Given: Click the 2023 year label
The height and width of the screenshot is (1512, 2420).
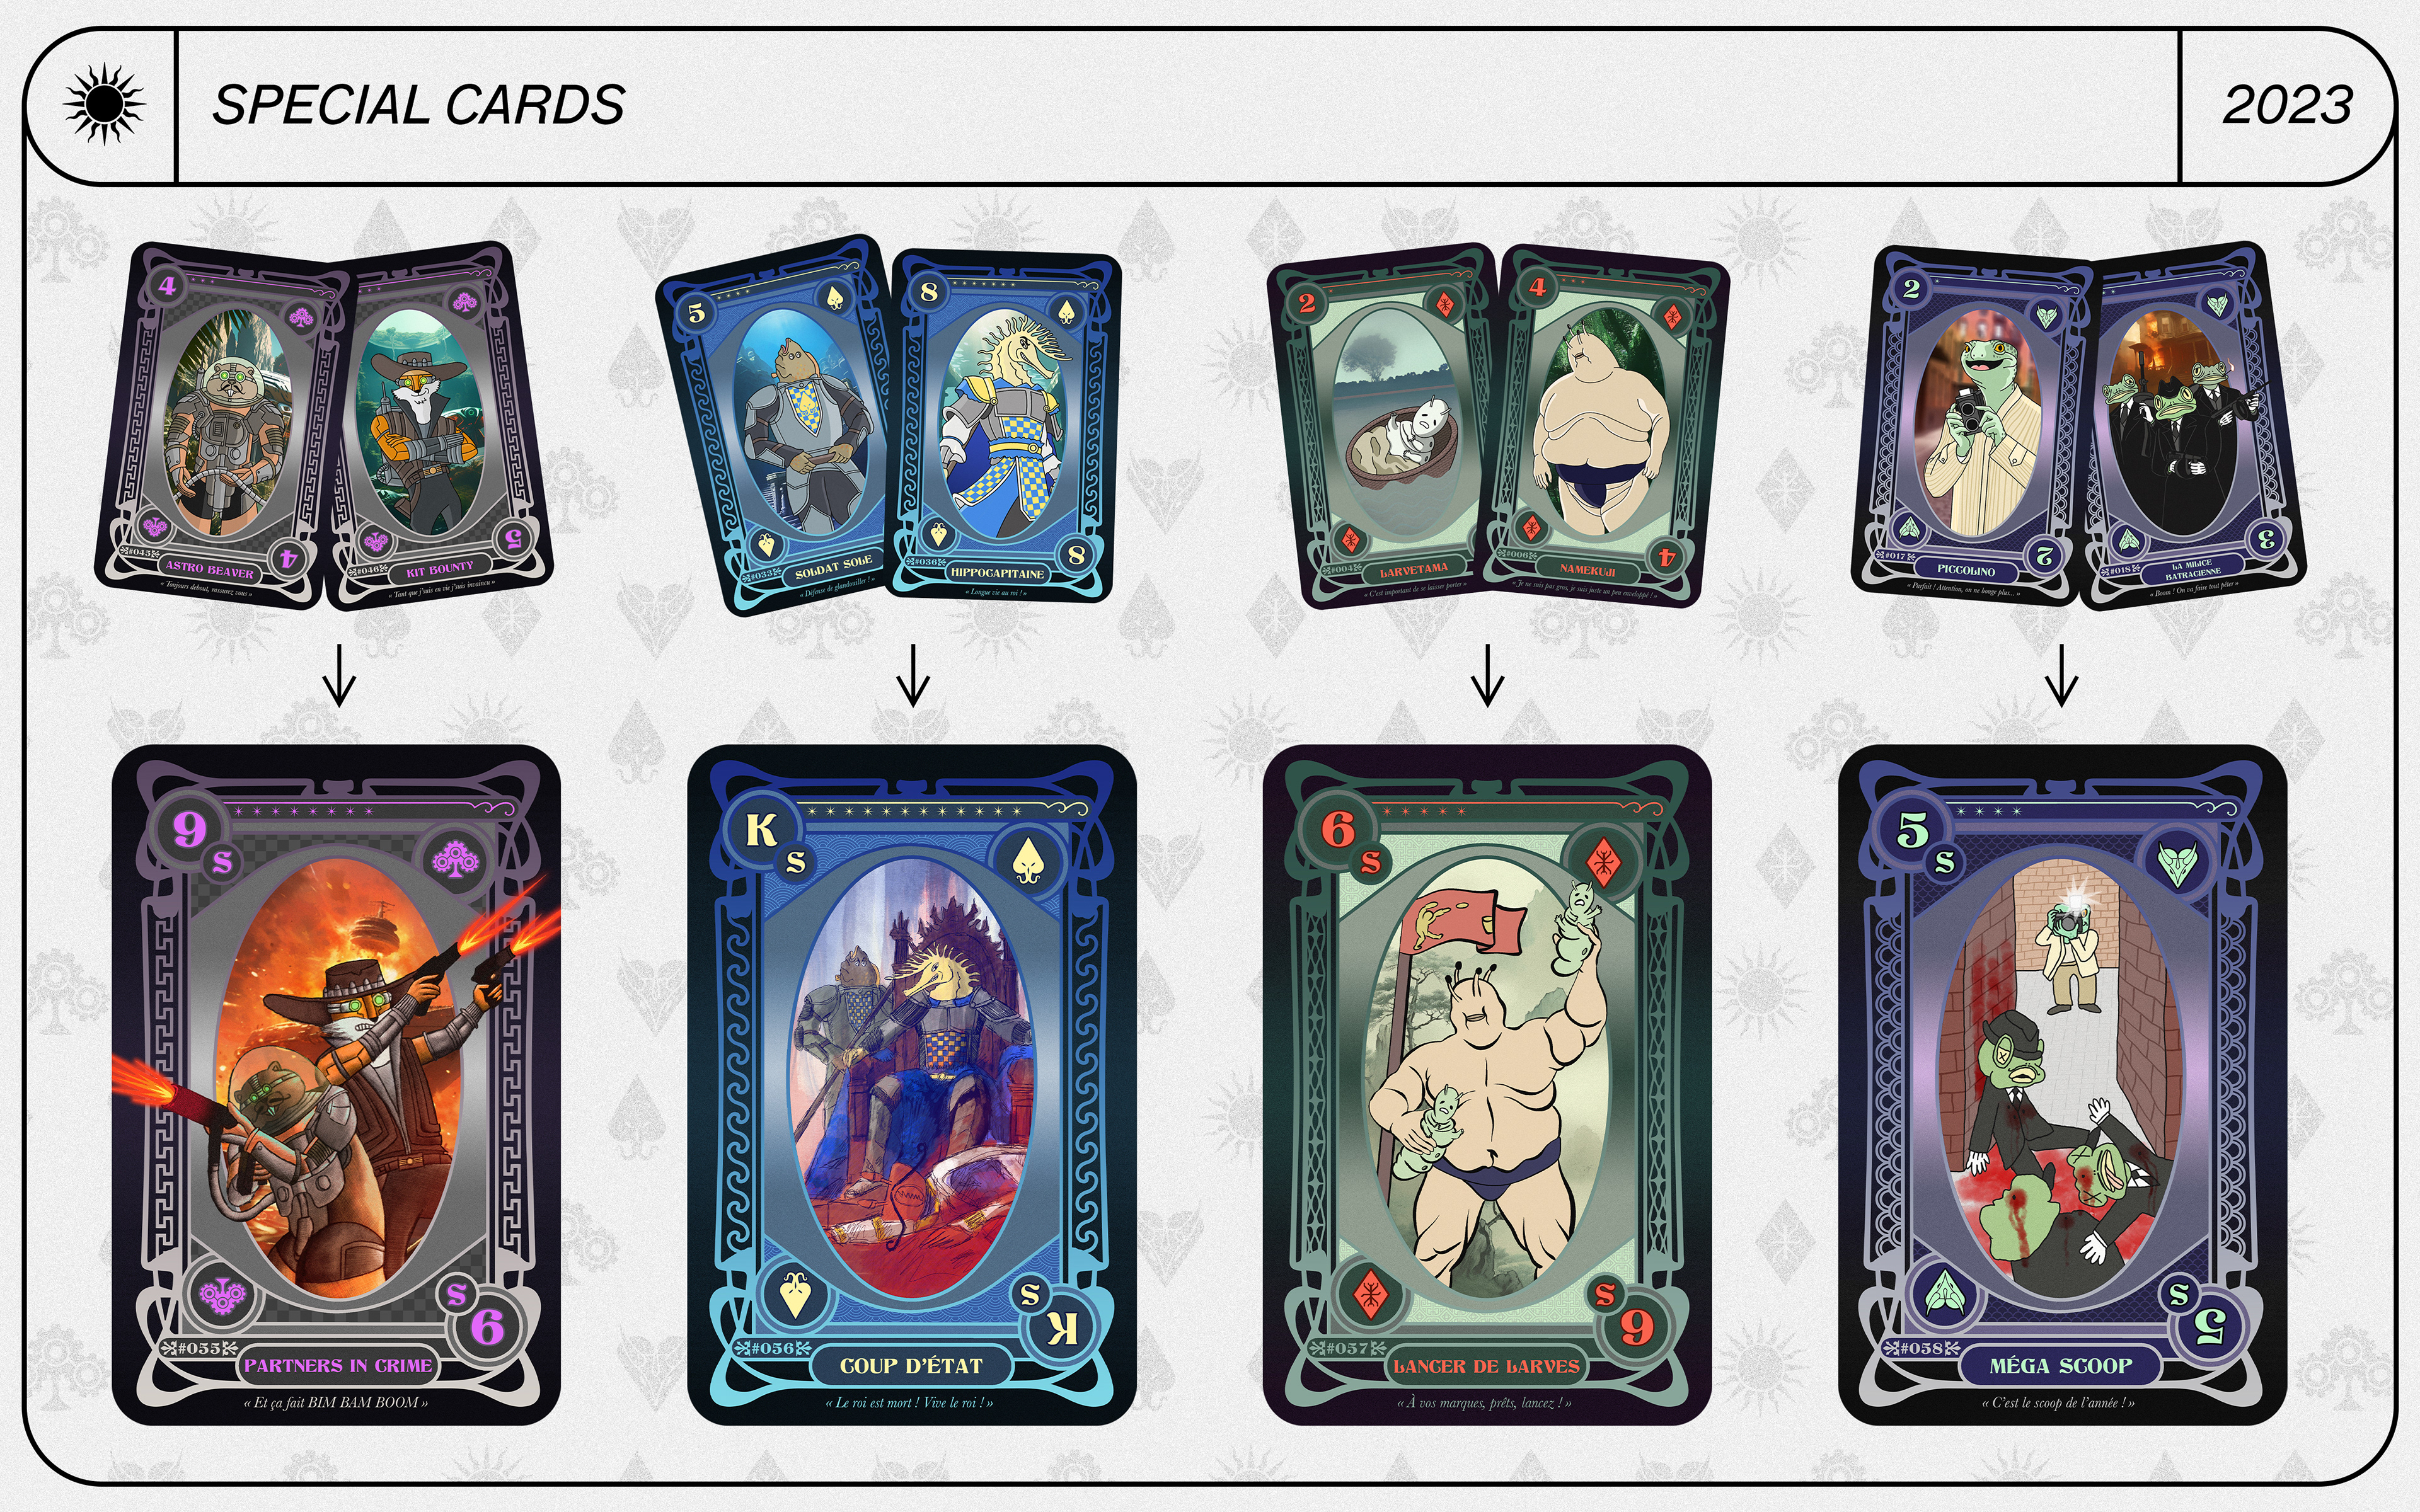Looking at the screenshot, I should (x=2288, y=105).
